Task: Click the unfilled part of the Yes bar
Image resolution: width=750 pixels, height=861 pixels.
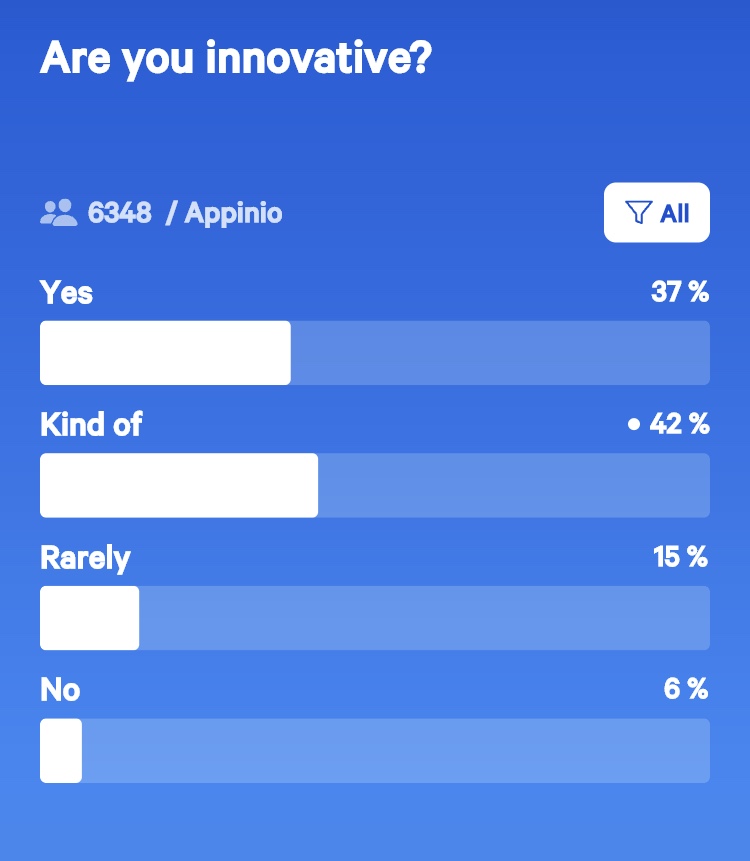Action: coord(500,353)
